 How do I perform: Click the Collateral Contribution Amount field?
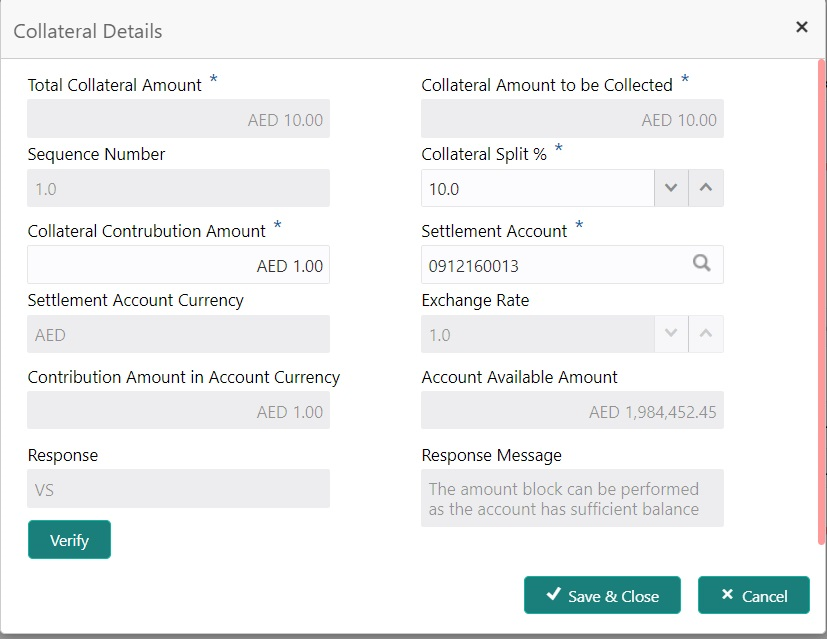point(178,265)
